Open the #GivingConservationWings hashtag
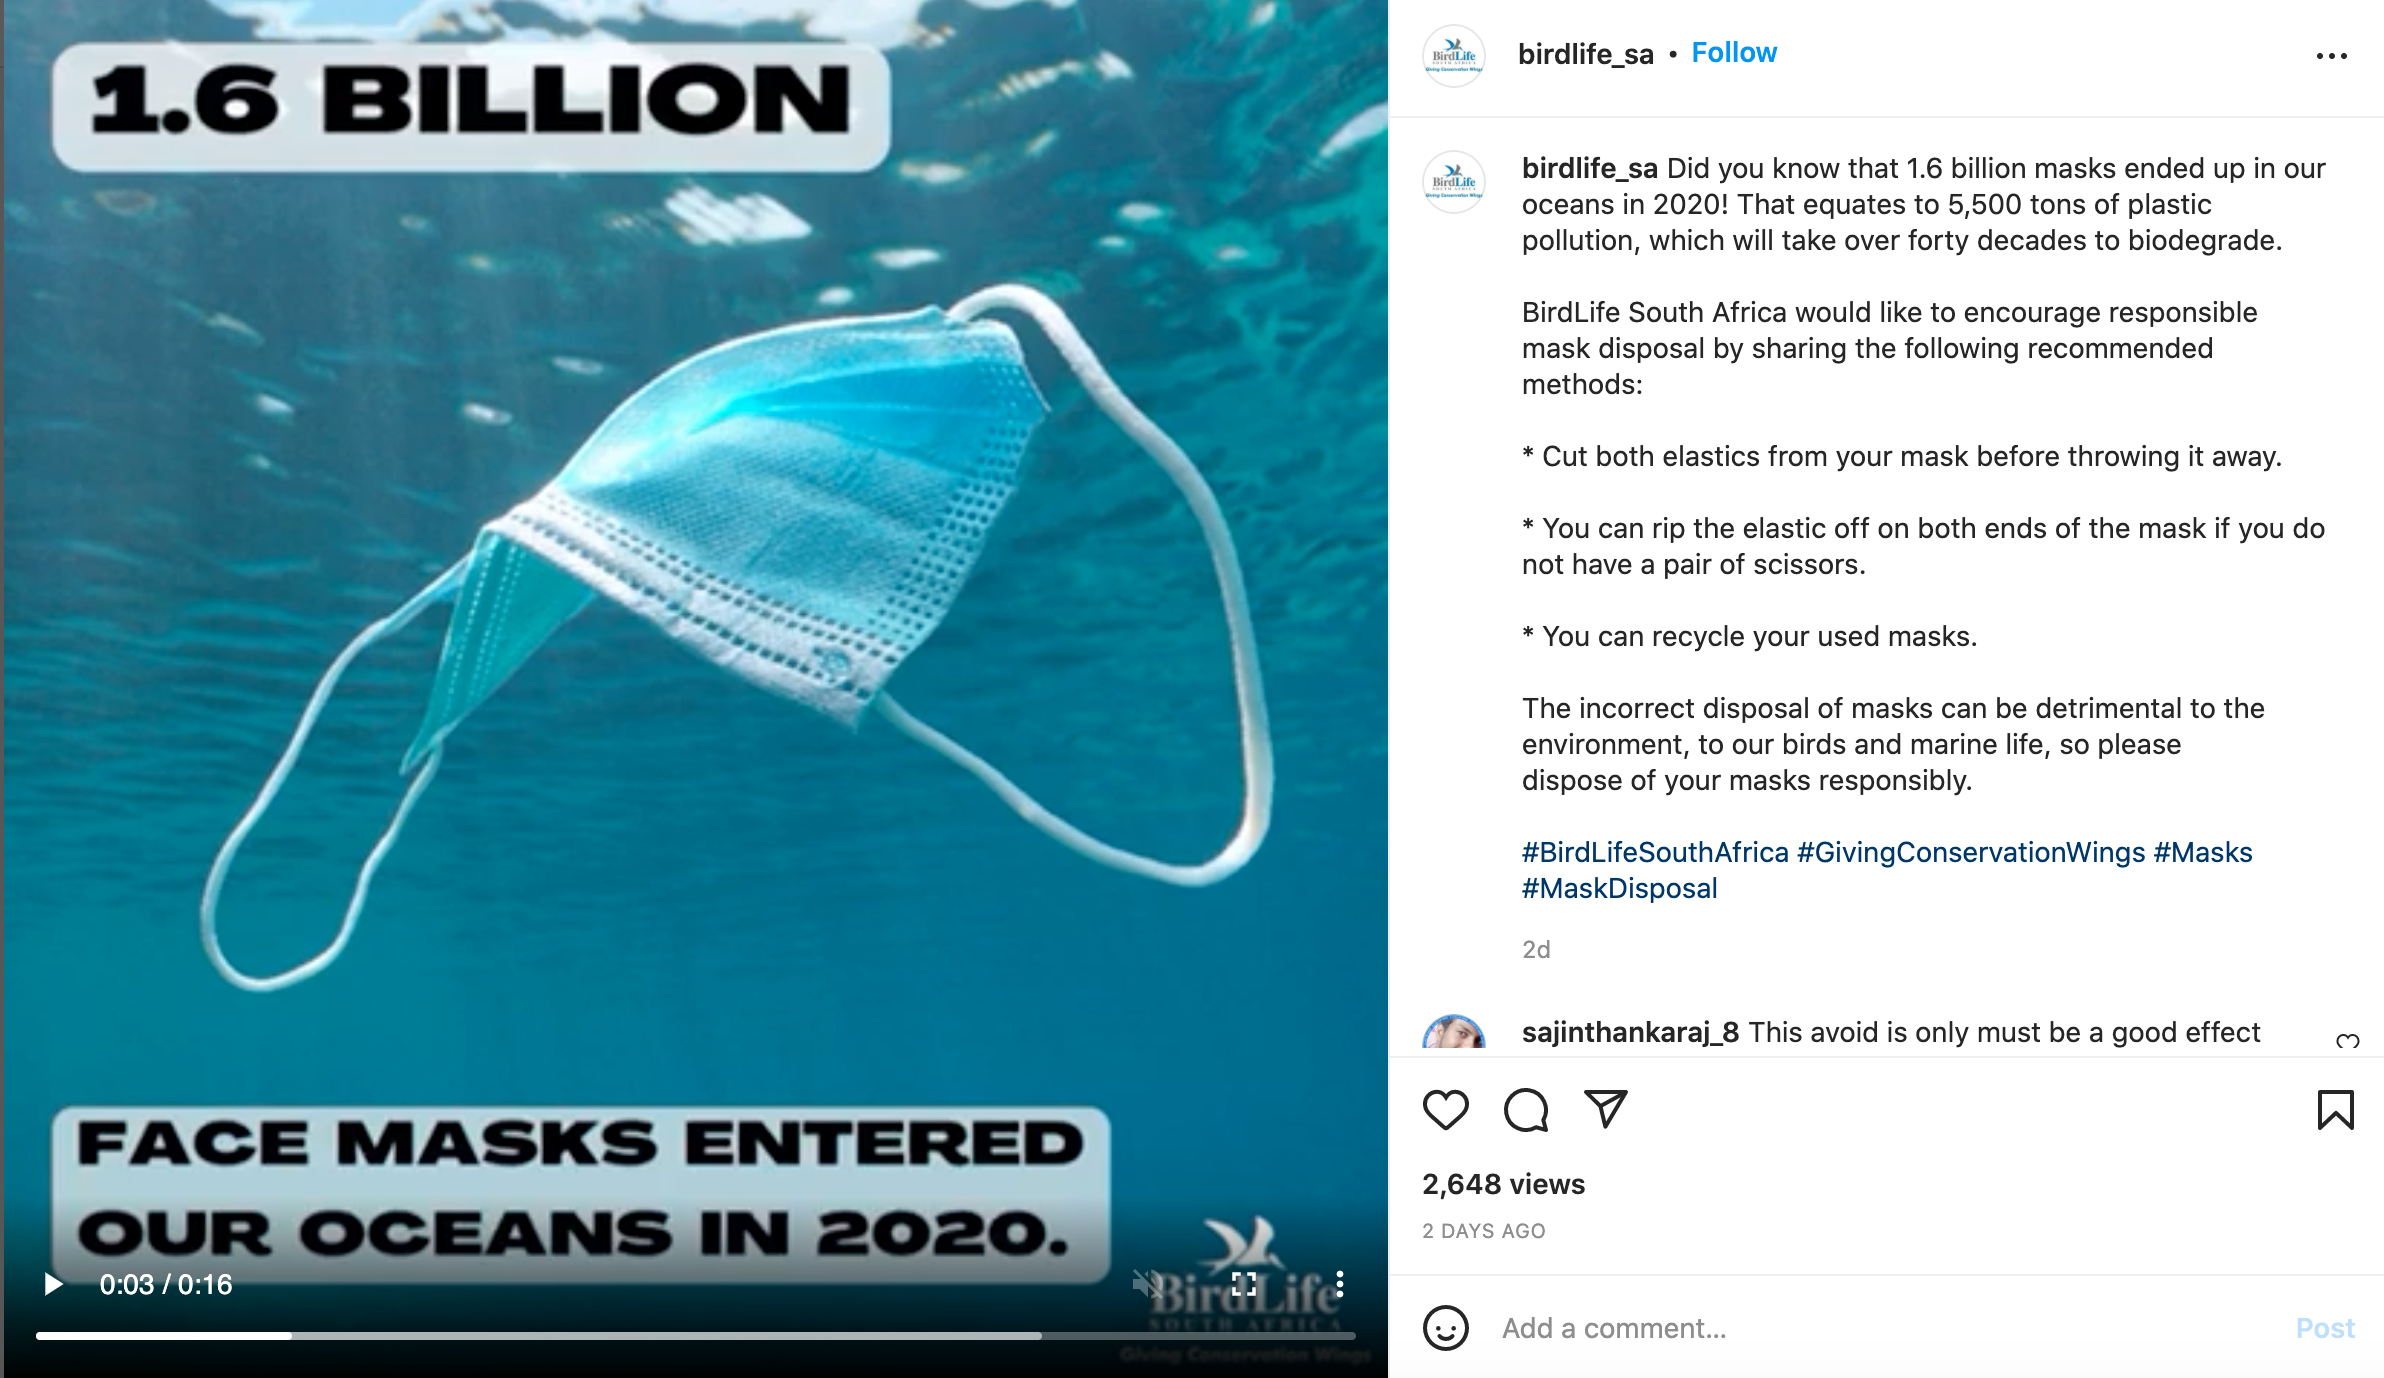The width and height of the screenshot is (2384, 1378). tap(1971, 852)
